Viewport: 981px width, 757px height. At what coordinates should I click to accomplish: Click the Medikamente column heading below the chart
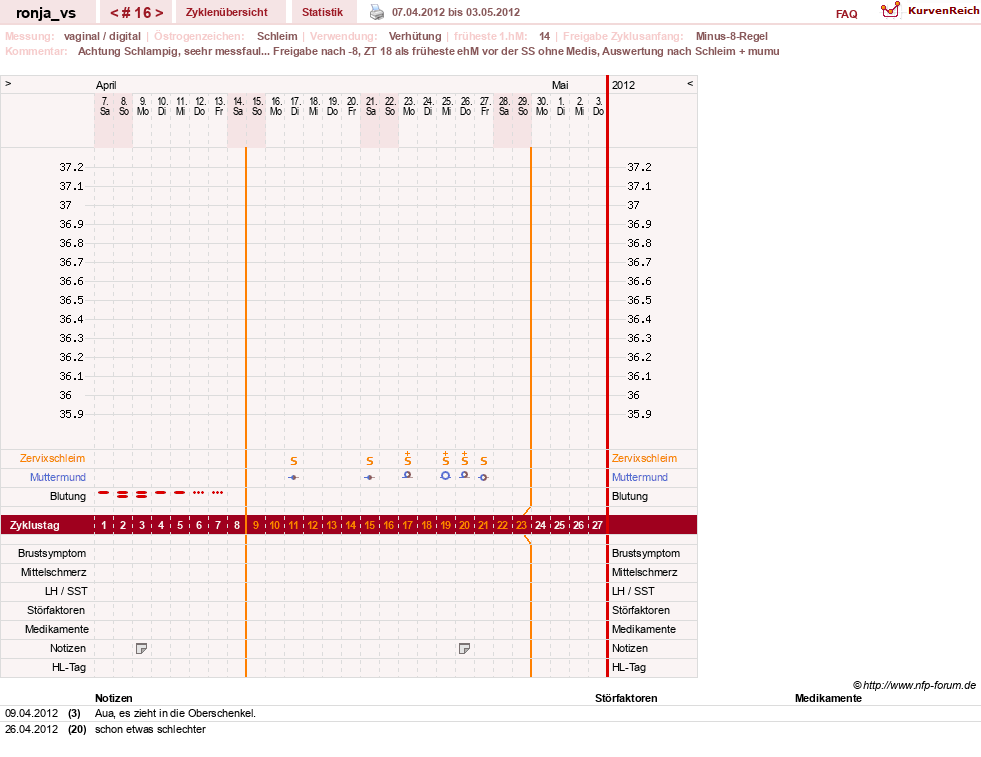828,698
